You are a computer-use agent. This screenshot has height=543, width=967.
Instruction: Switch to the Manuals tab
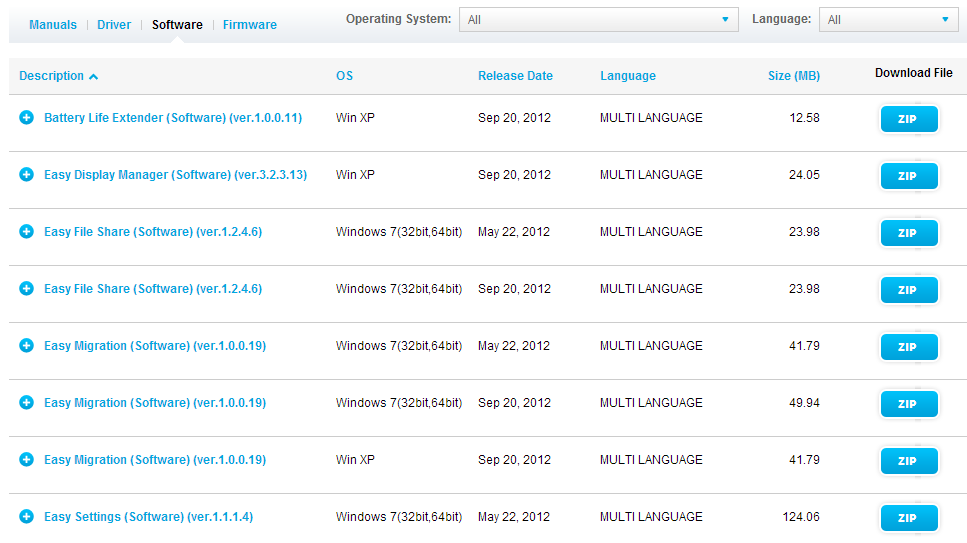(x=53, y=25)
